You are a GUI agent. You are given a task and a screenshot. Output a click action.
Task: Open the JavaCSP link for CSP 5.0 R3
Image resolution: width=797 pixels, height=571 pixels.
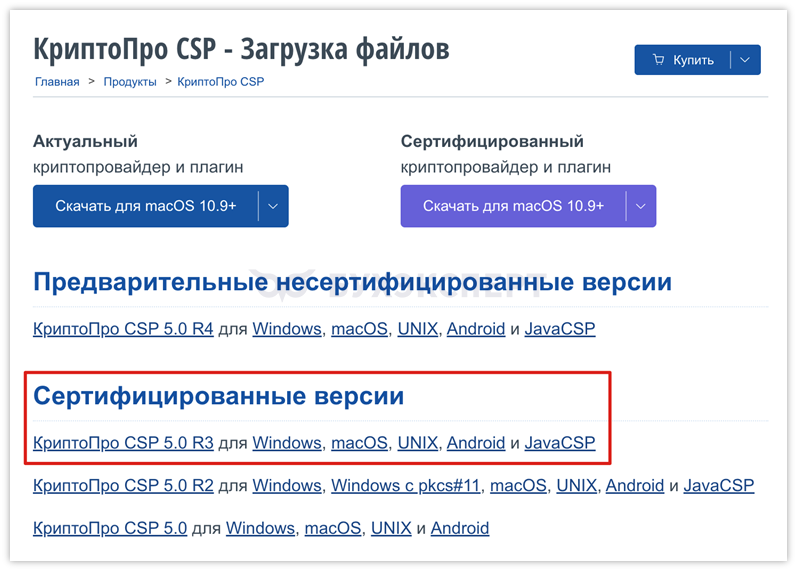tap(560, 443)
